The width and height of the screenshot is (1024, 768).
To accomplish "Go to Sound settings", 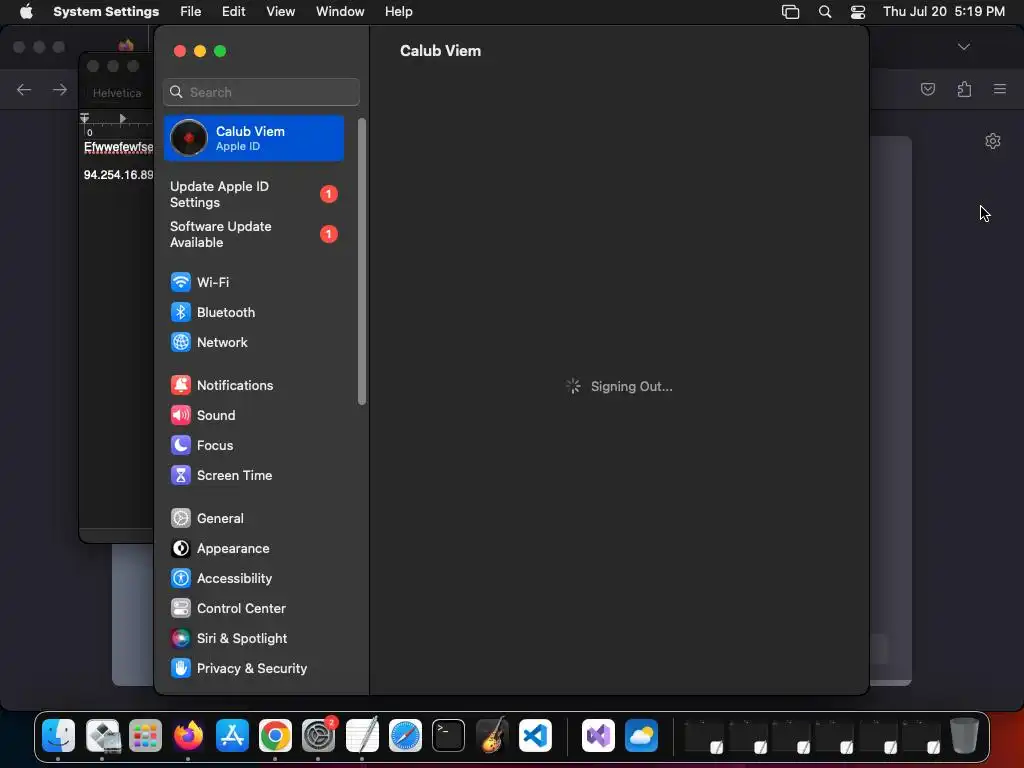I will pyautogui.click(x=253, y=415).
